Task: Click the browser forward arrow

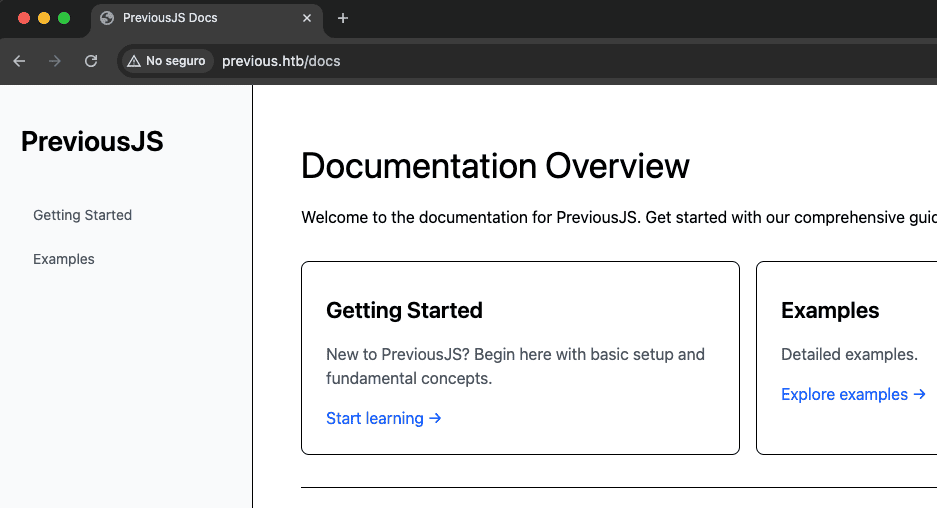Action: 55,61
